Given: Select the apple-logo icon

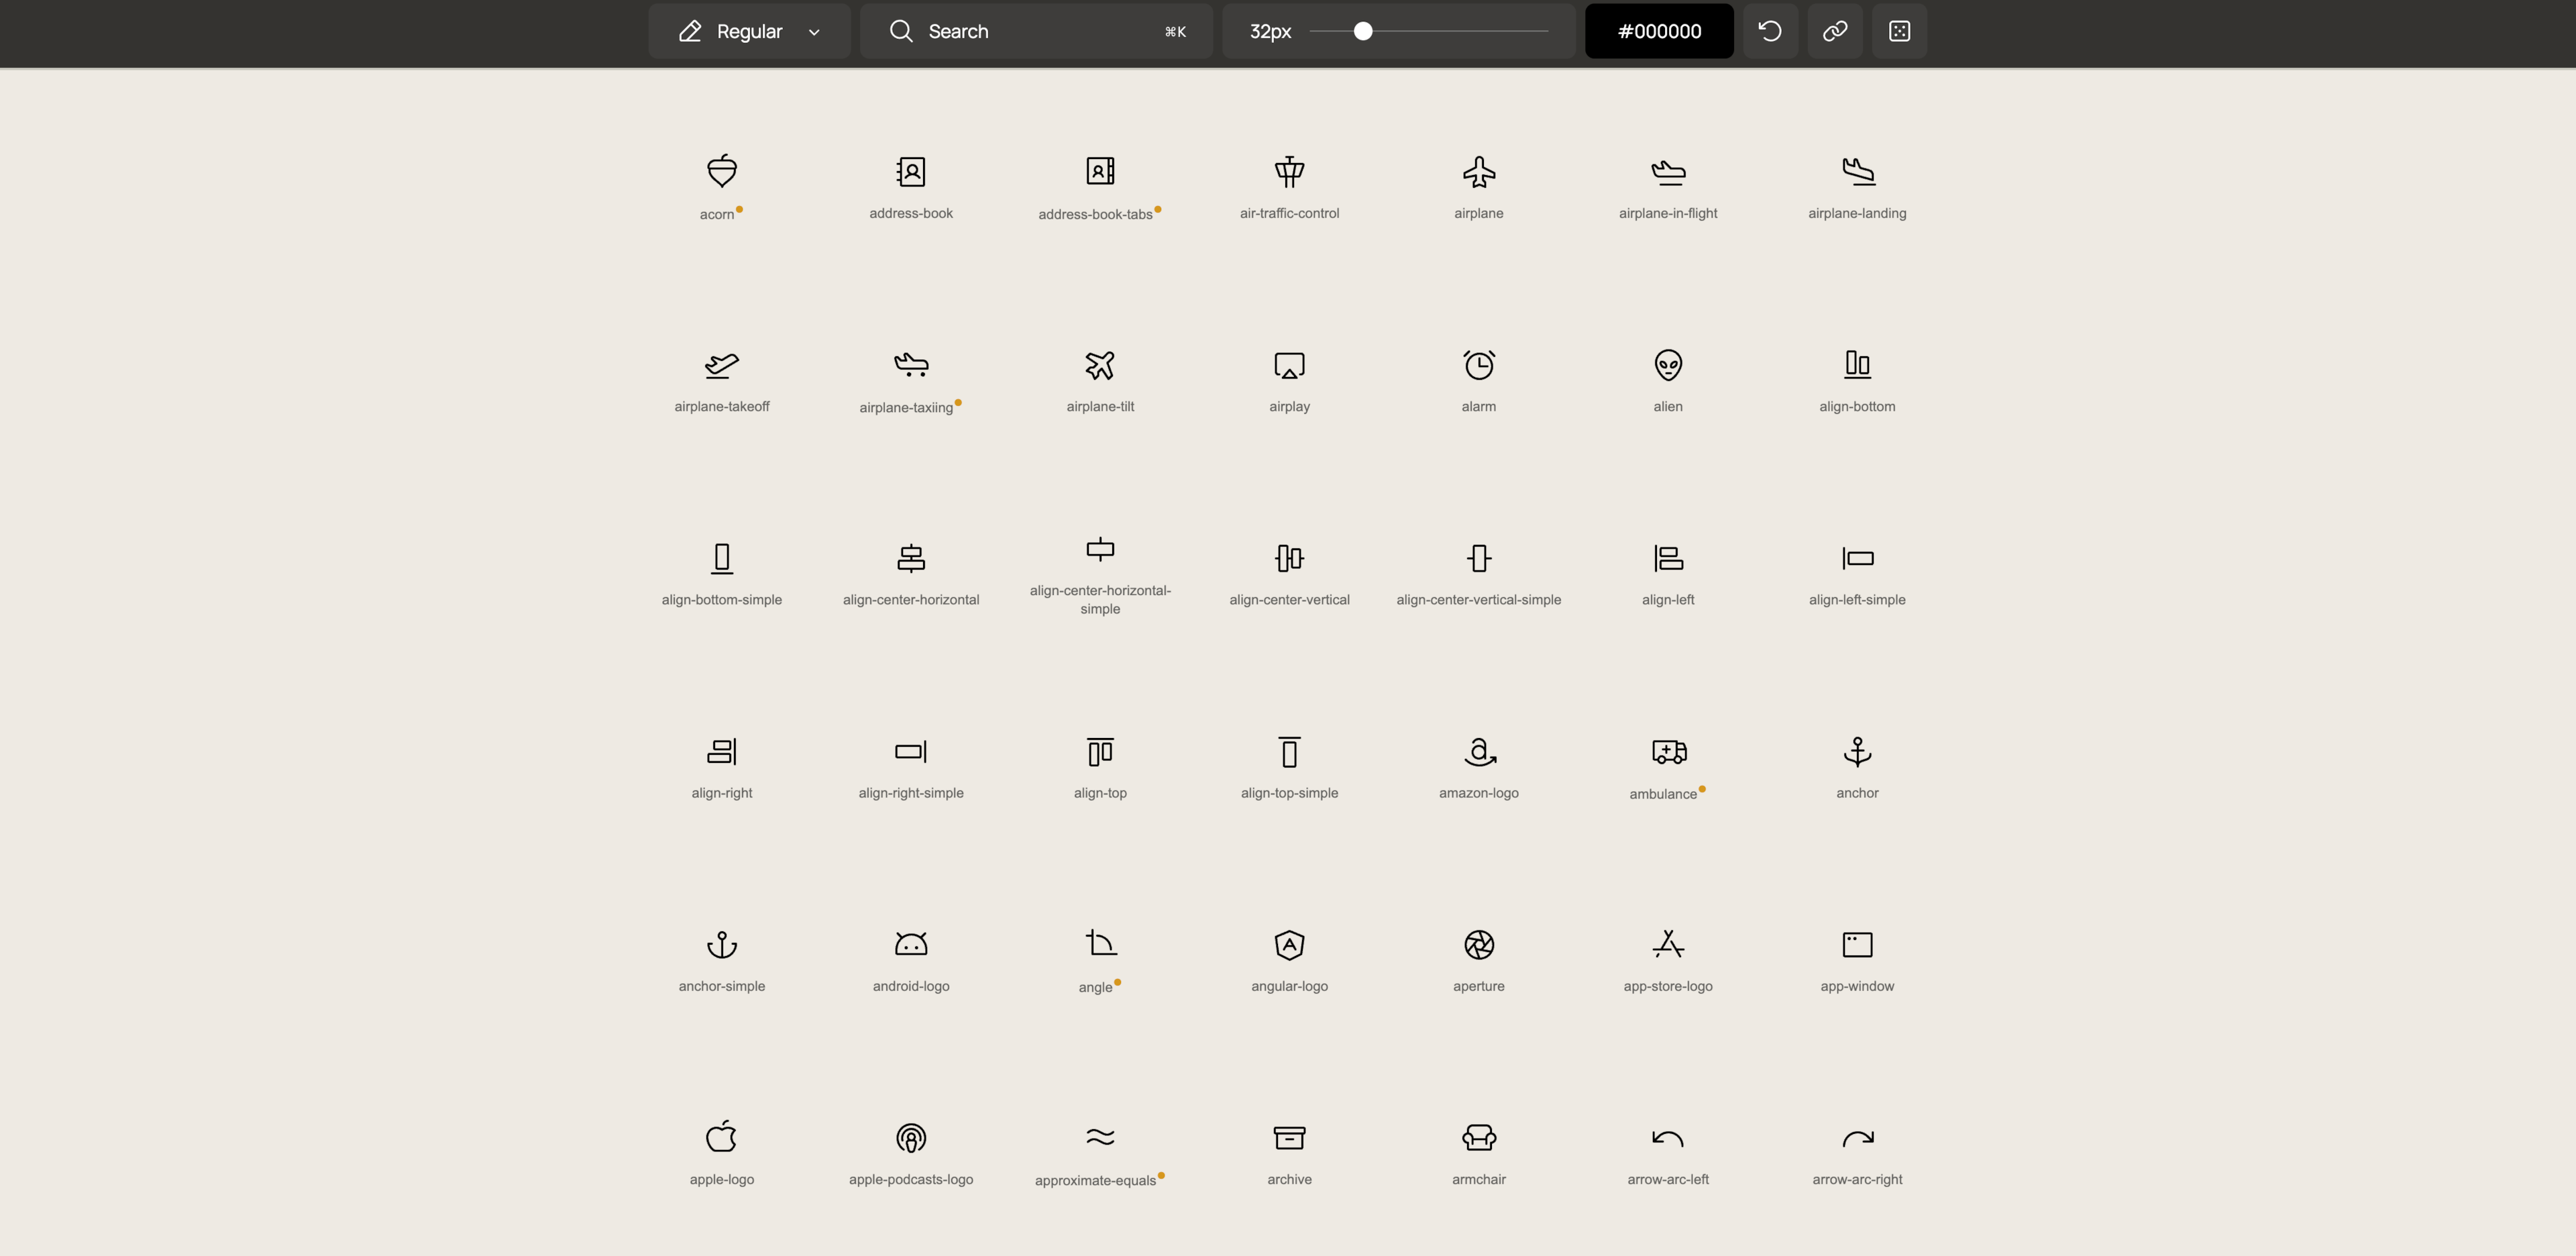Looking at the screenshot, I should (x=721, y=1137).
